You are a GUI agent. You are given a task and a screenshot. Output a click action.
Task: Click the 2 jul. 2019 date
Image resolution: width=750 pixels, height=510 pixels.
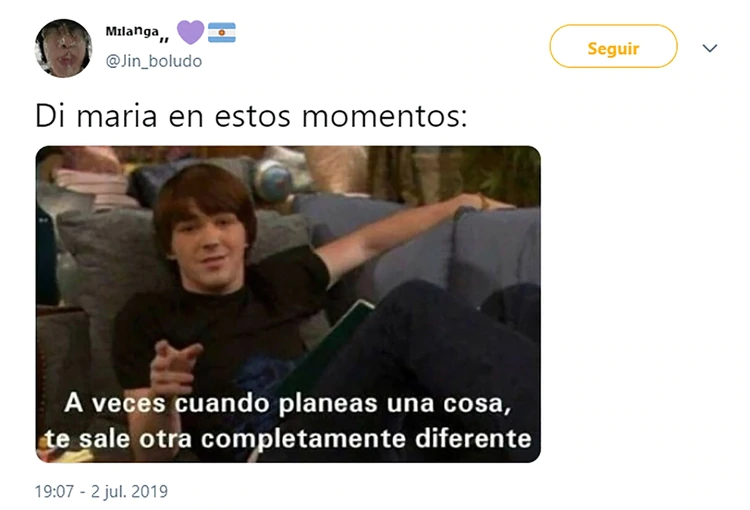pos(129,491)
